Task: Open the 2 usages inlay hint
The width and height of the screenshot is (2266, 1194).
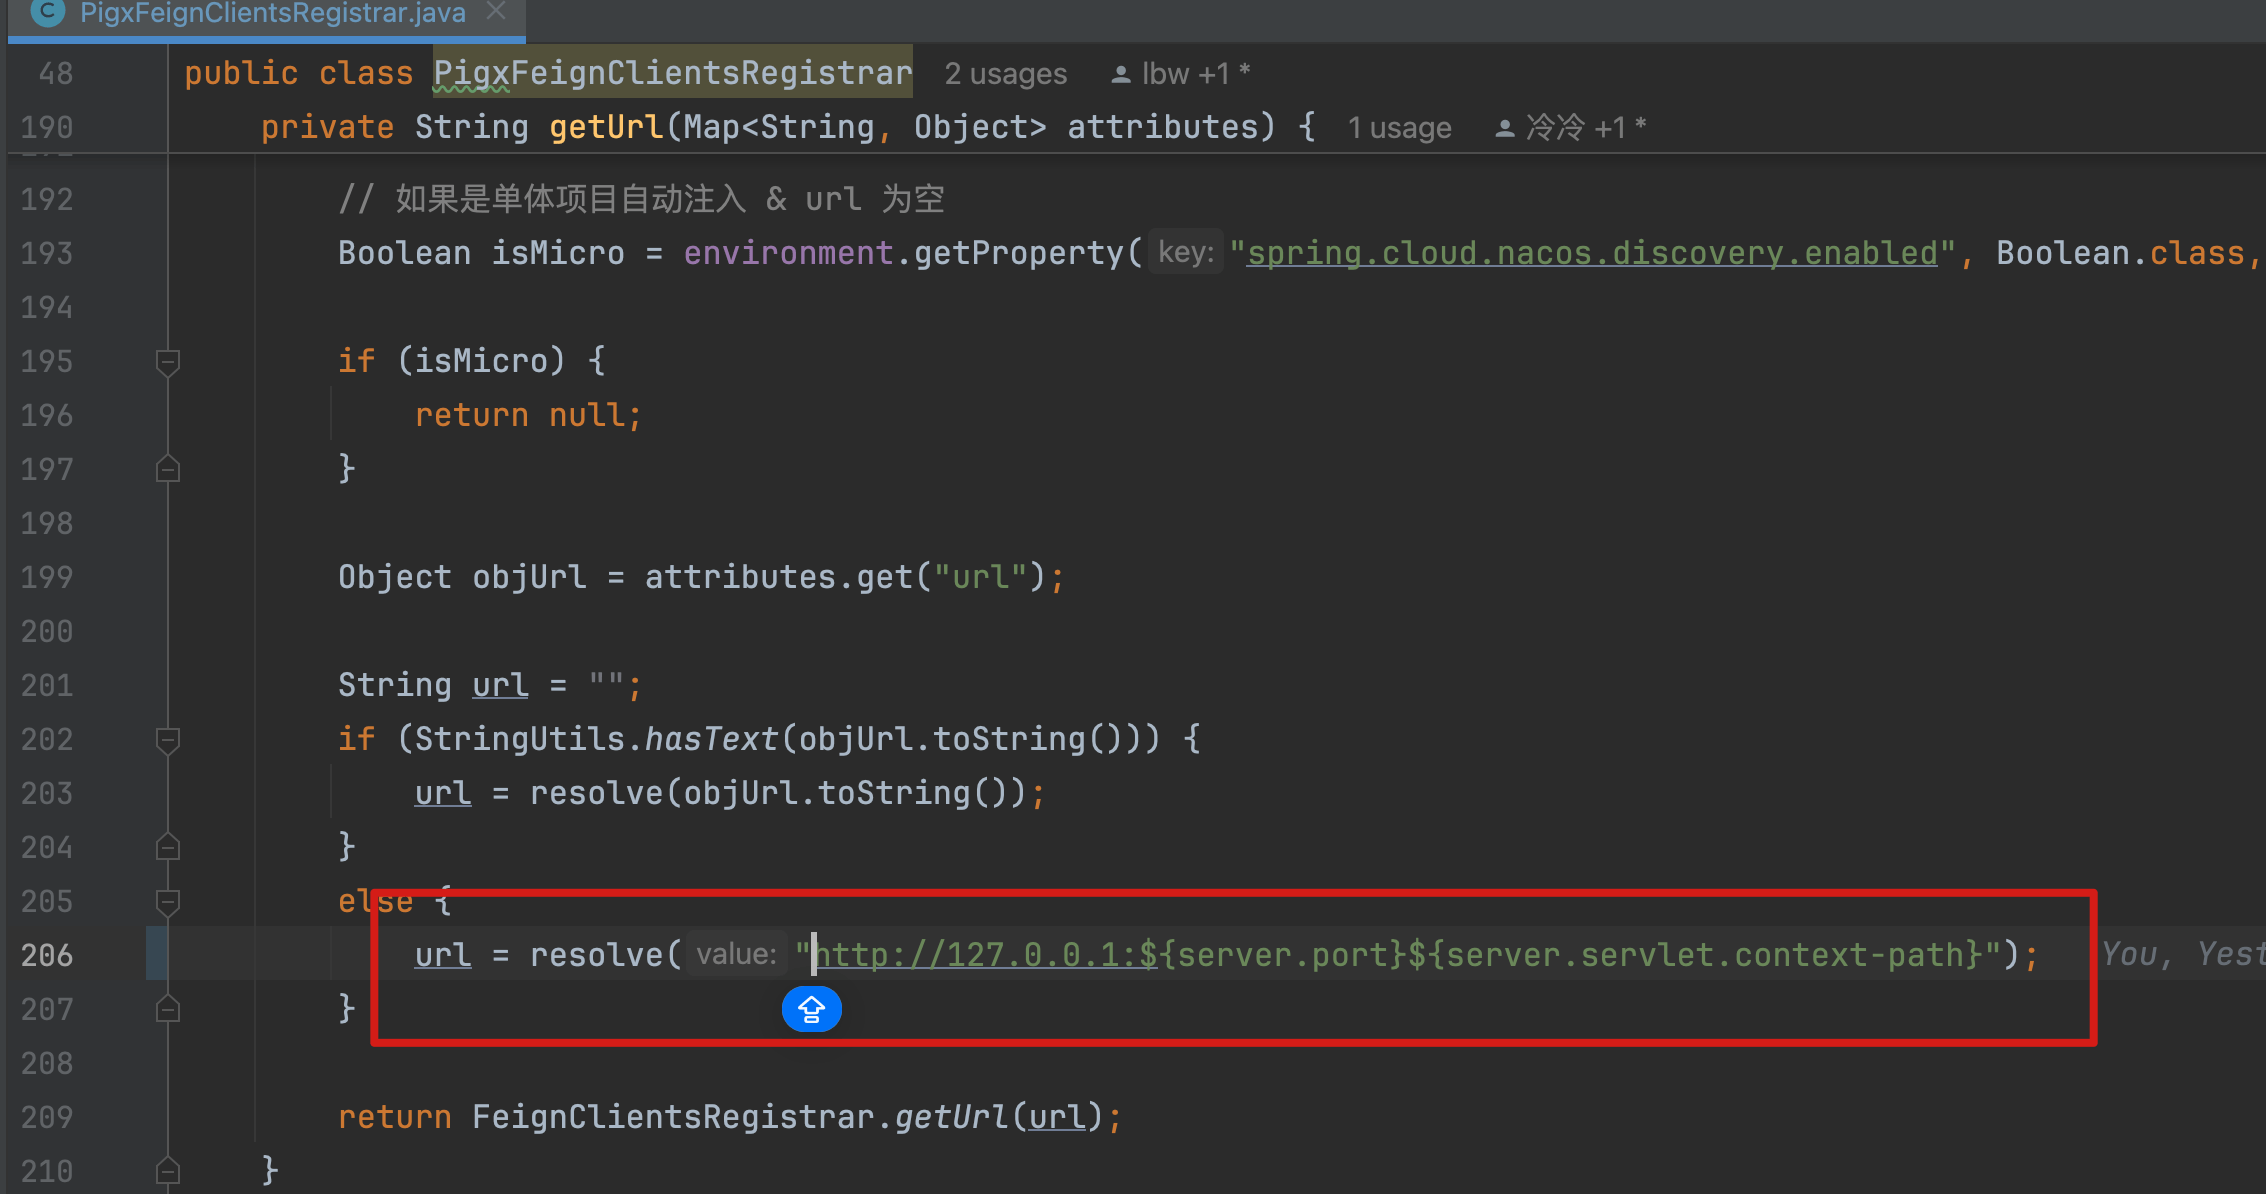Action: point(1005,74)
